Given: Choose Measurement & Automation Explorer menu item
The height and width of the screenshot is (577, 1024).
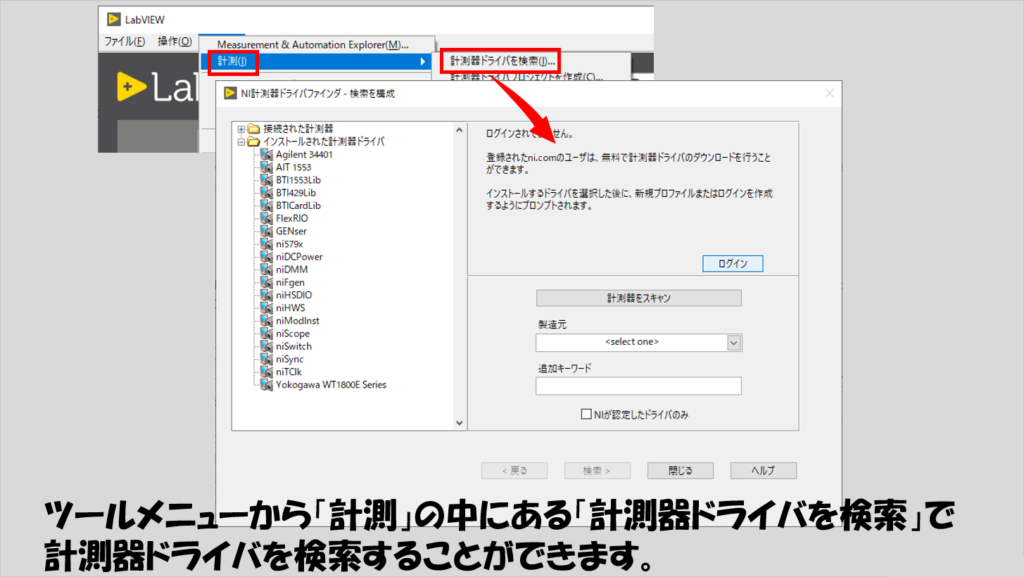Looking at the screenshot, I should coord(313,45).
